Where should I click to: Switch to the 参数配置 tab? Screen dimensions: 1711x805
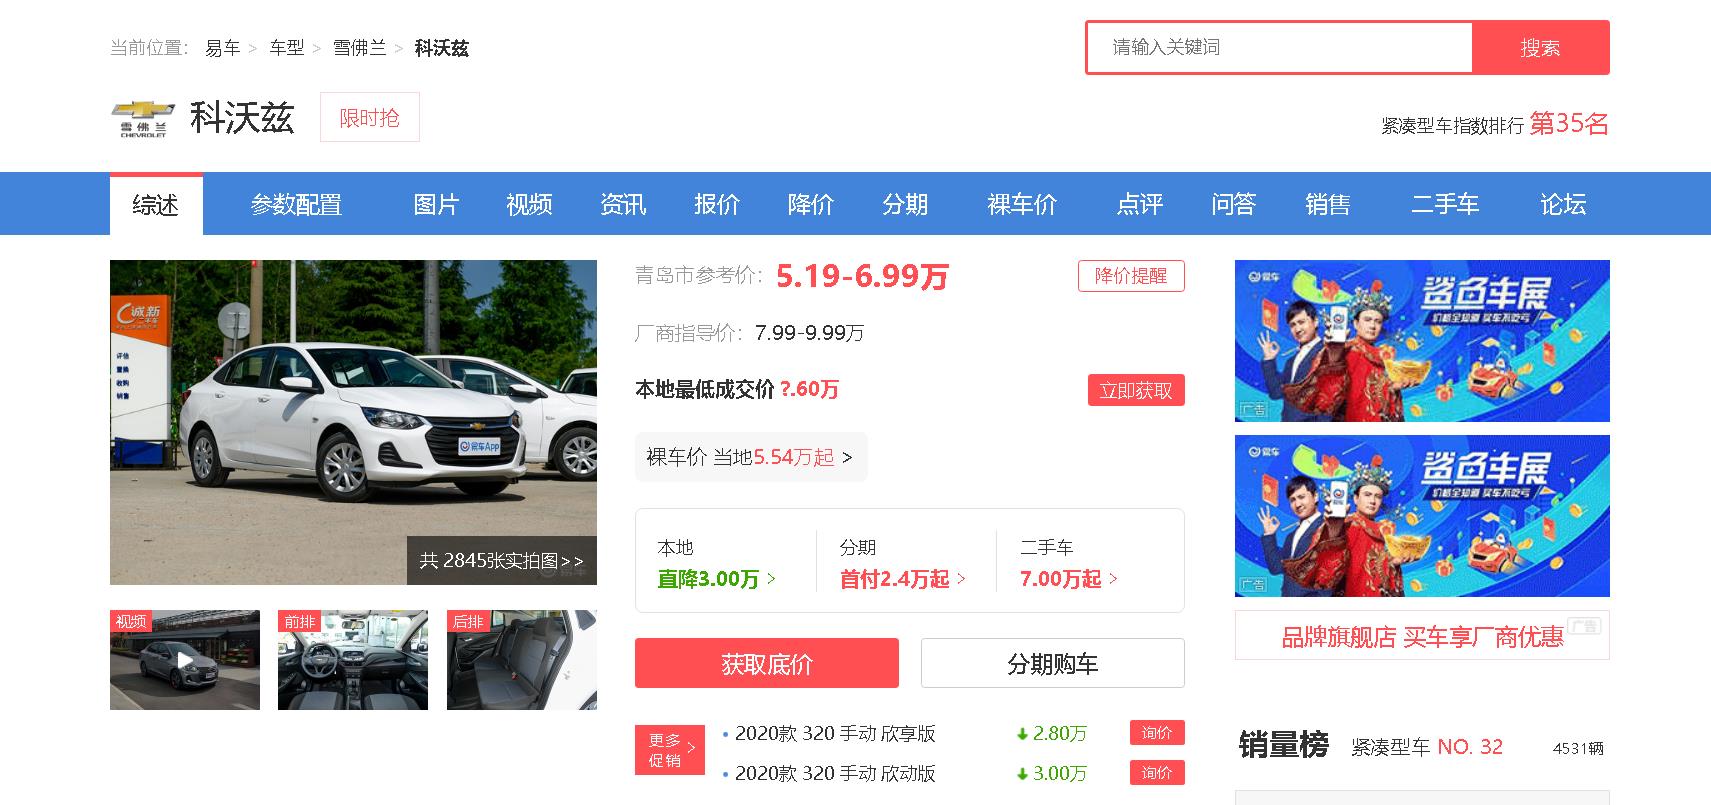pyautogui.click(x=296, y=205)
